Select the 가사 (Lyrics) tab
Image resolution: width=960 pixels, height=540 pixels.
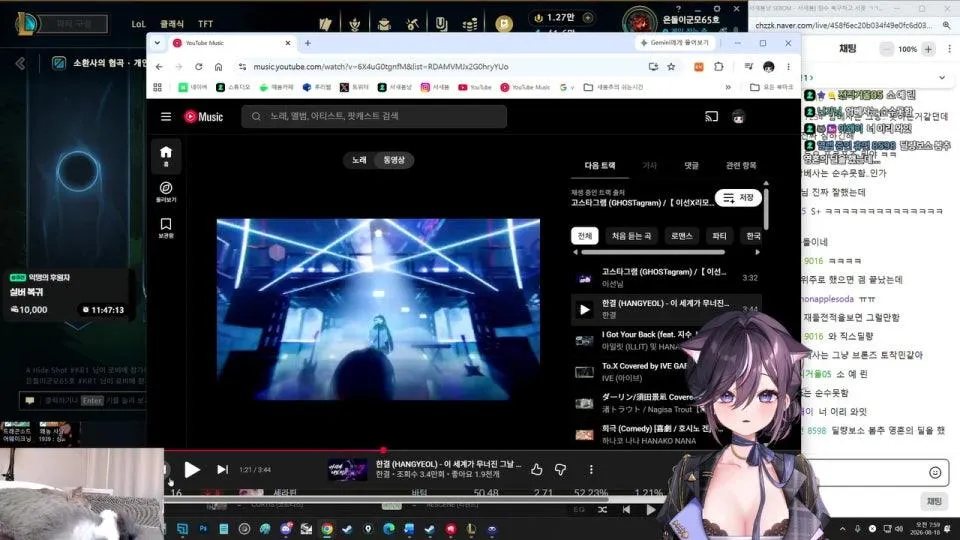[x=650, y=165]
